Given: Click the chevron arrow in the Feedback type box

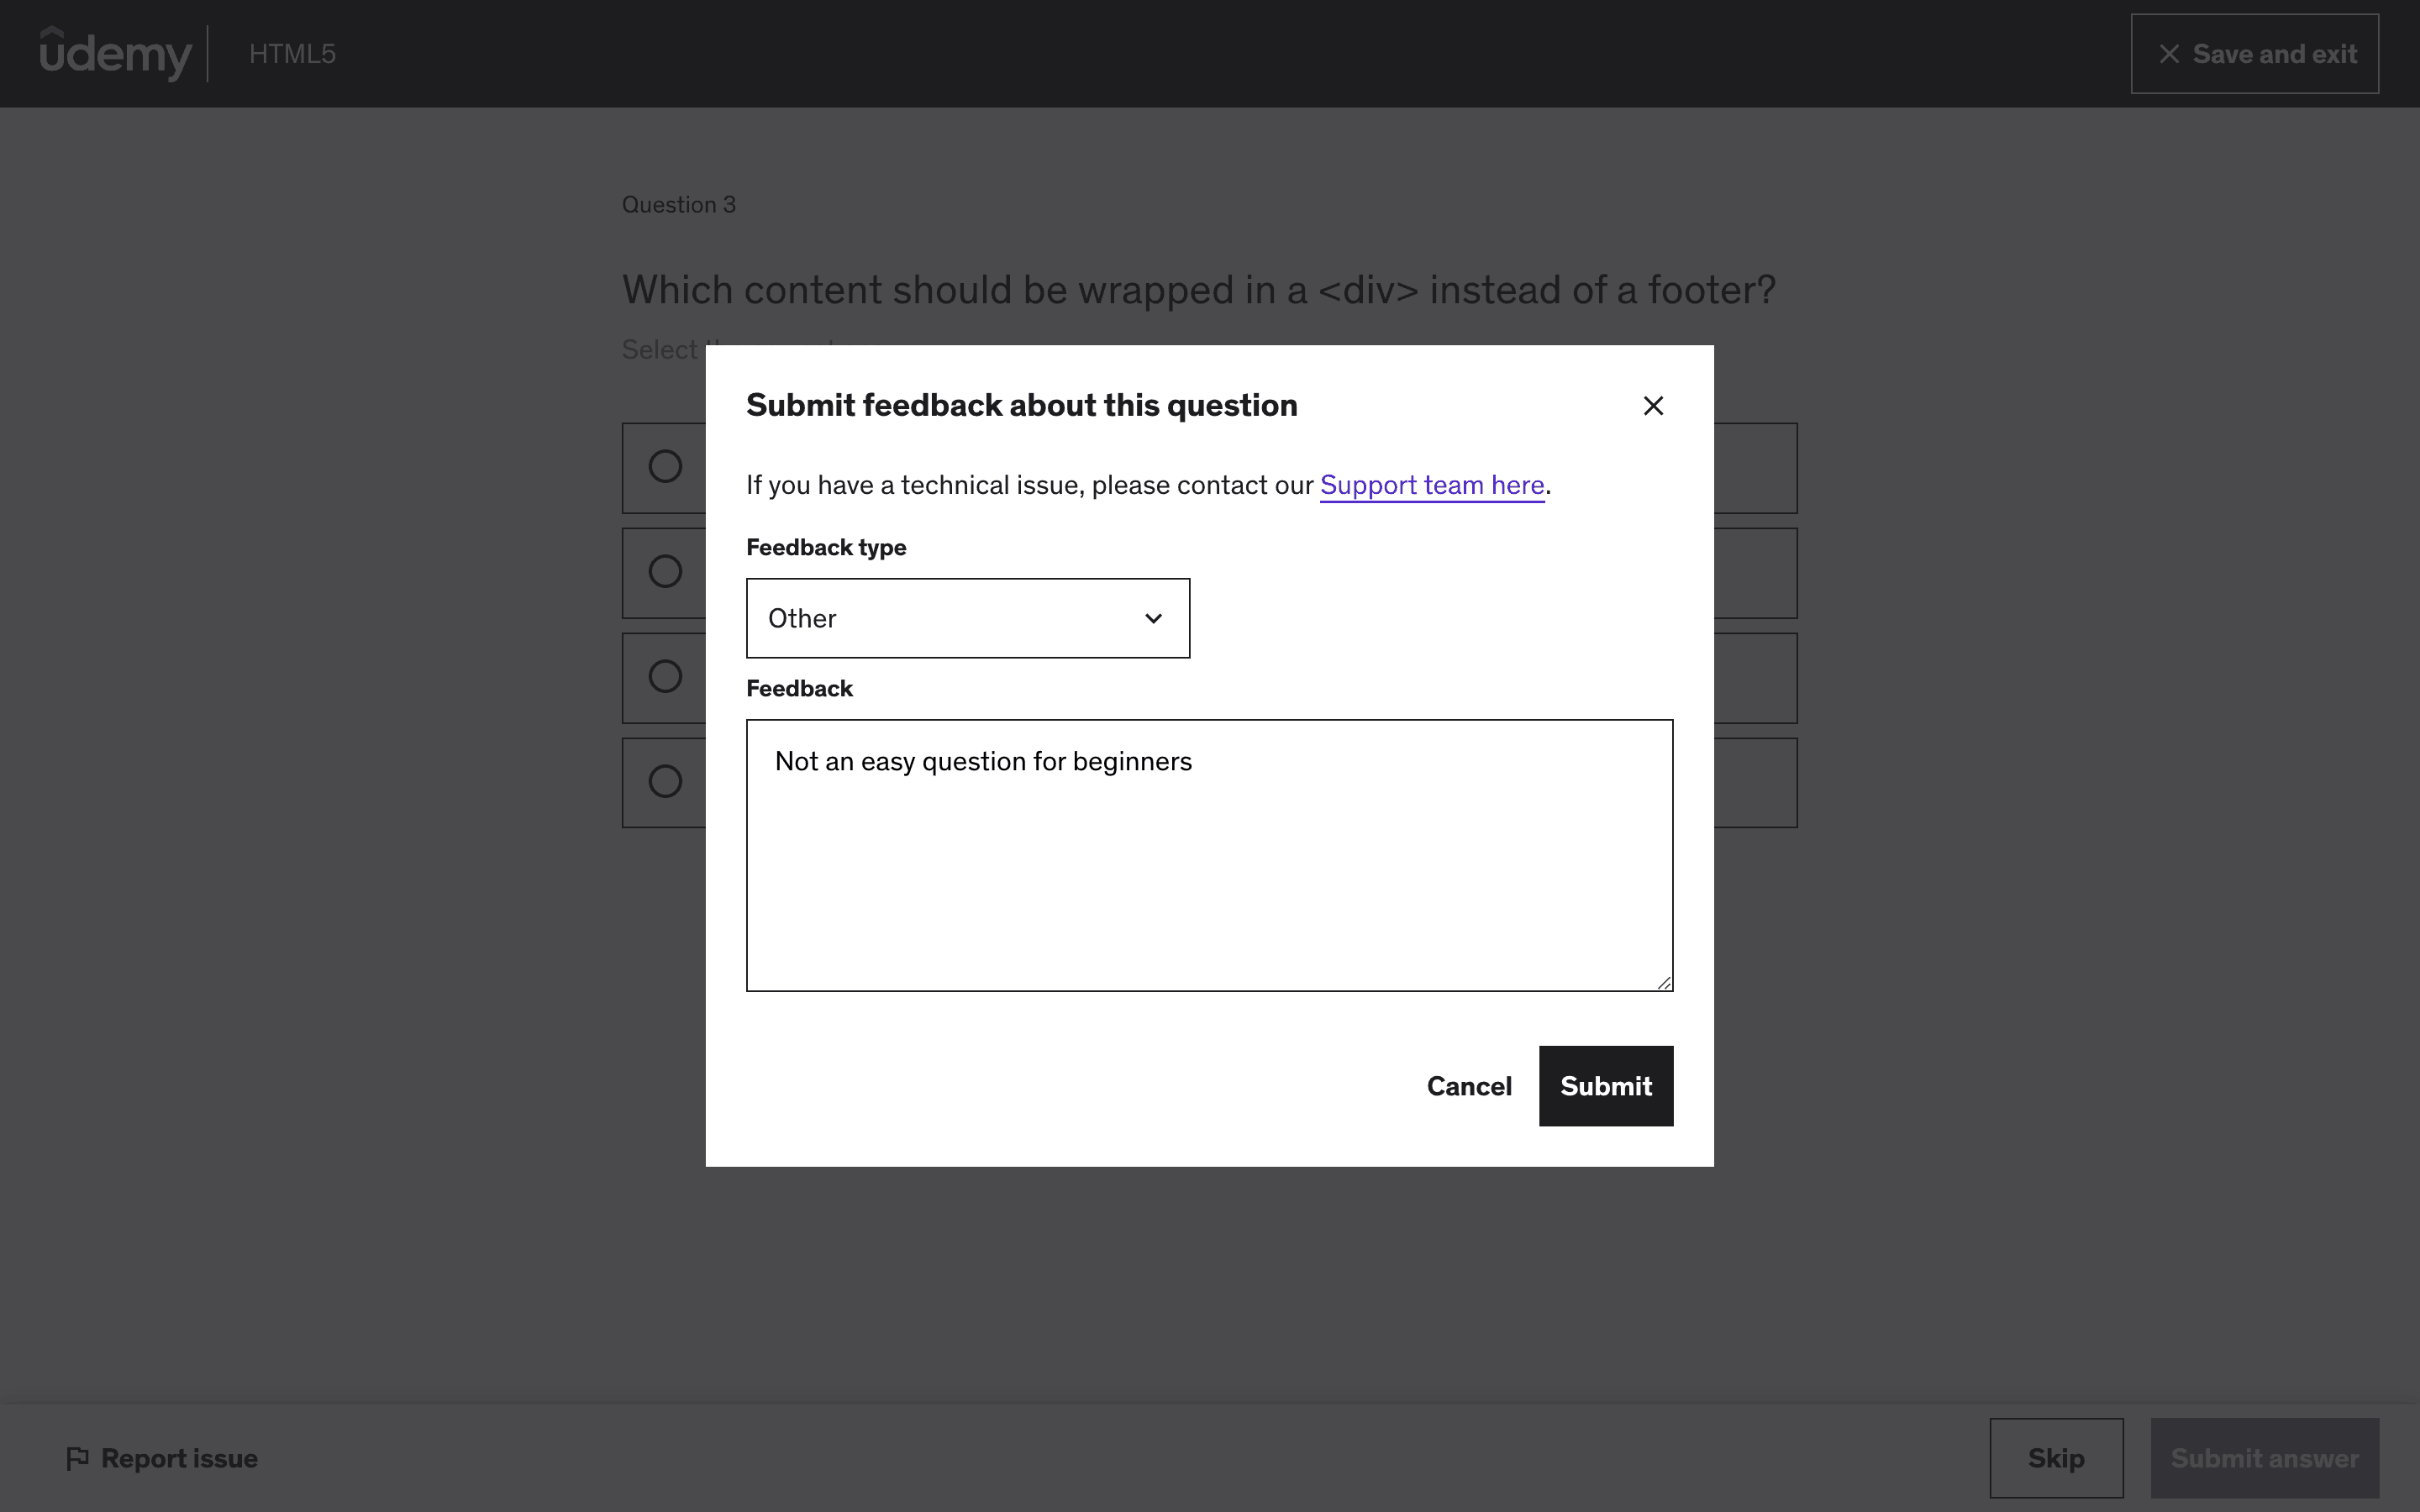Looking at the screenshot, I should [x=1153, y=619].
